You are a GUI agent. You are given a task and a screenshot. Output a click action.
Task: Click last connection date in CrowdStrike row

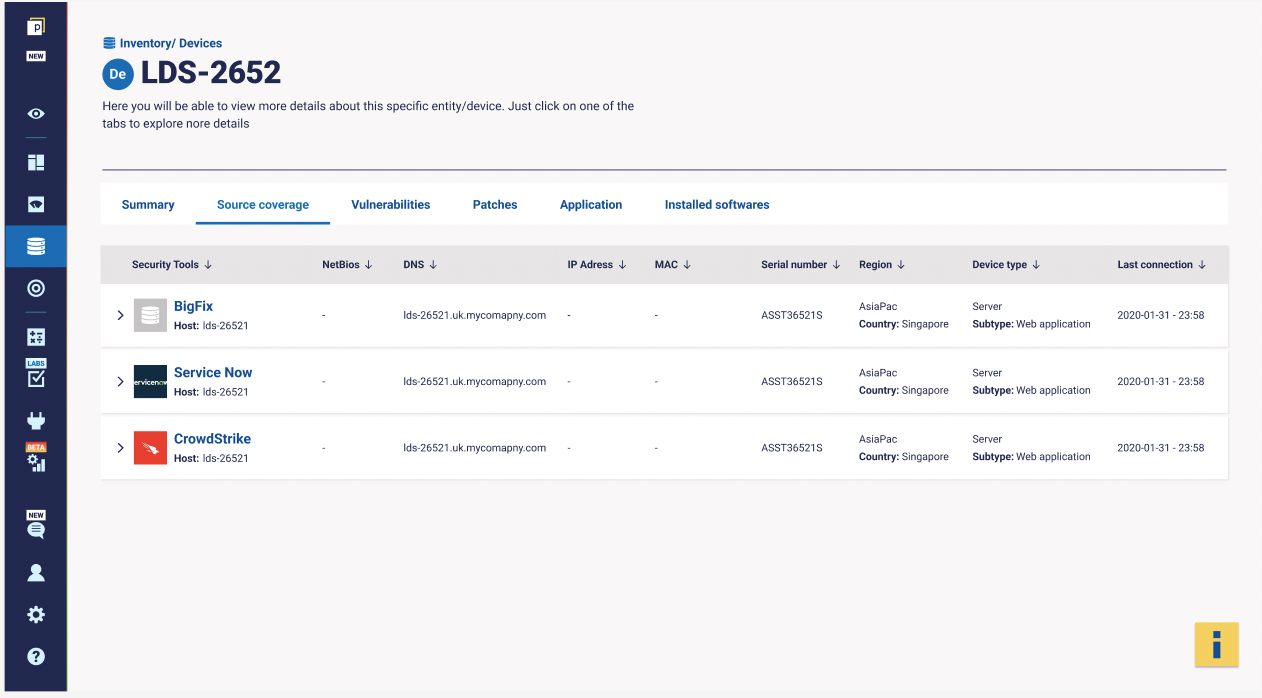coord(1161,447)
